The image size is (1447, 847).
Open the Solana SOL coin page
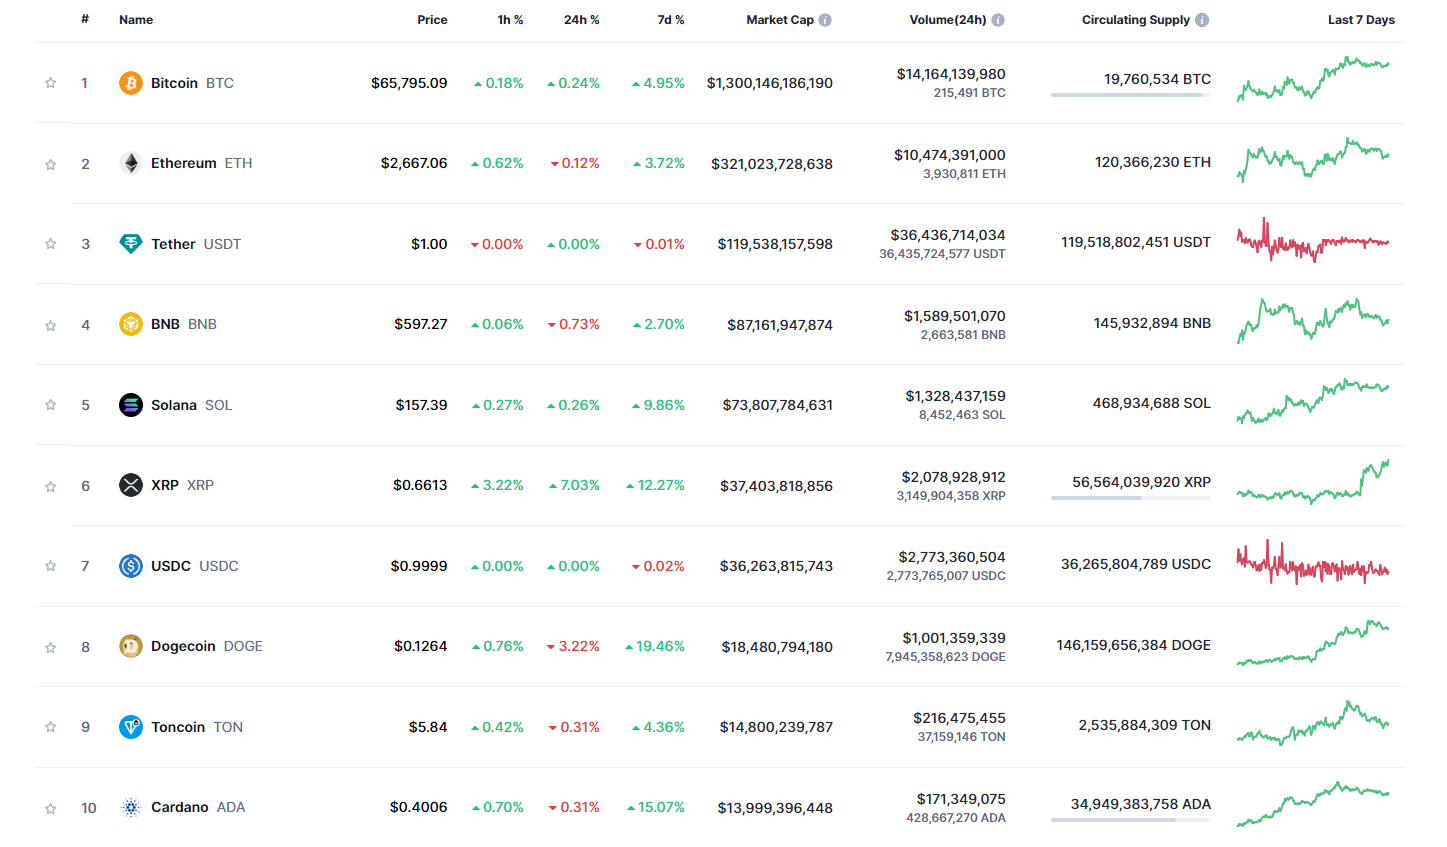191,405
